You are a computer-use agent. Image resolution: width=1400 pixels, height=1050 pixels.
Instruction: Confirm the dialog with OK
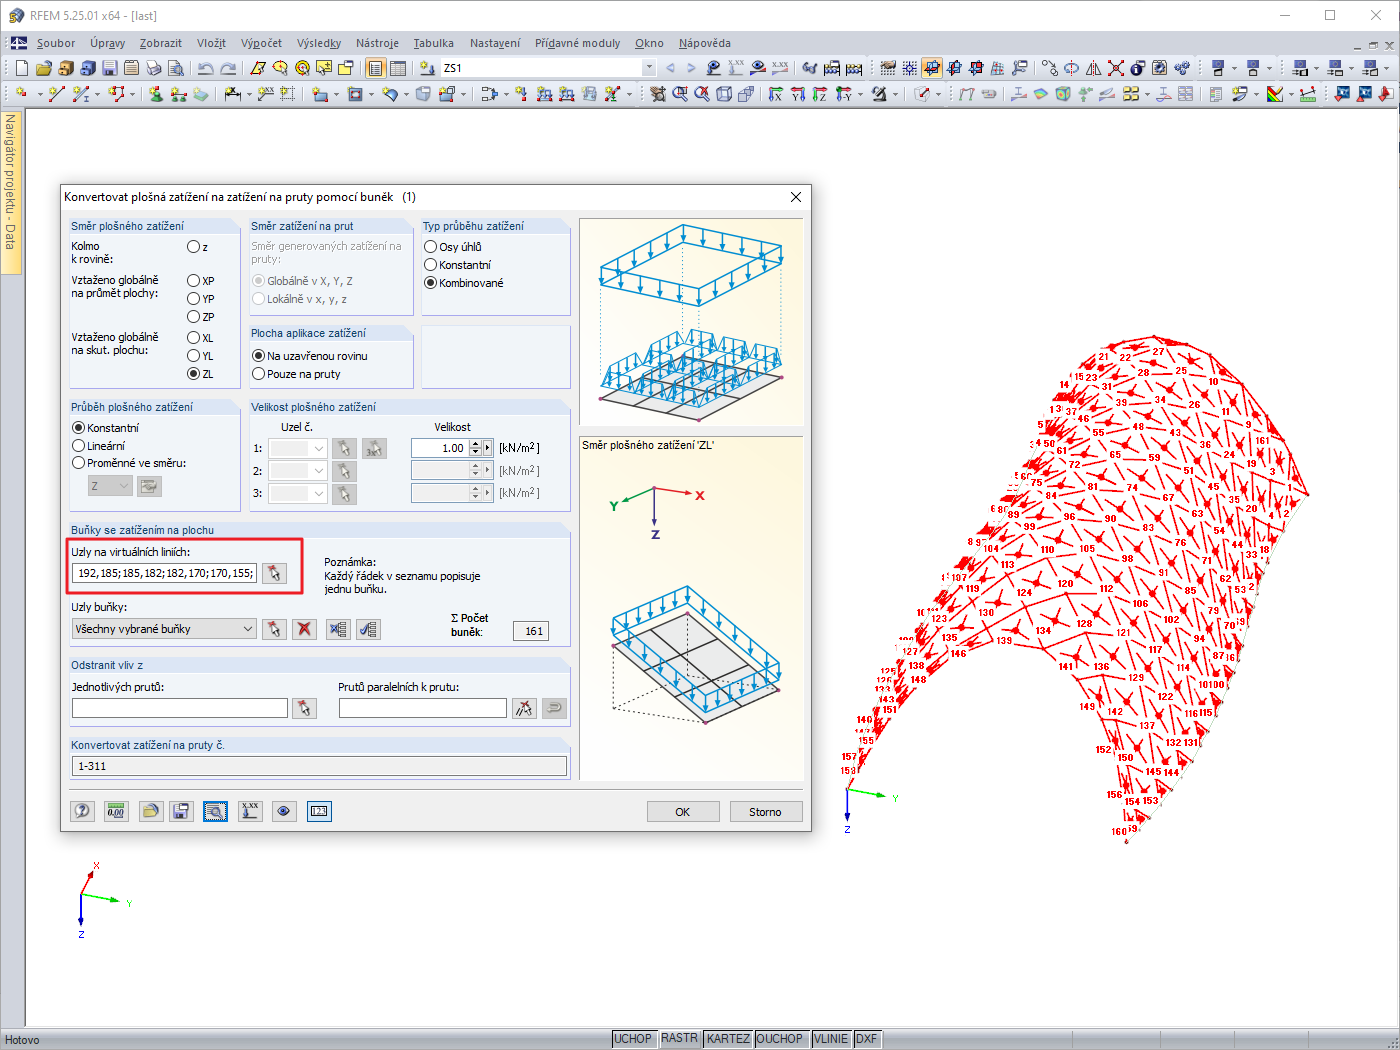pyautogui.click(x=683, y=812)
